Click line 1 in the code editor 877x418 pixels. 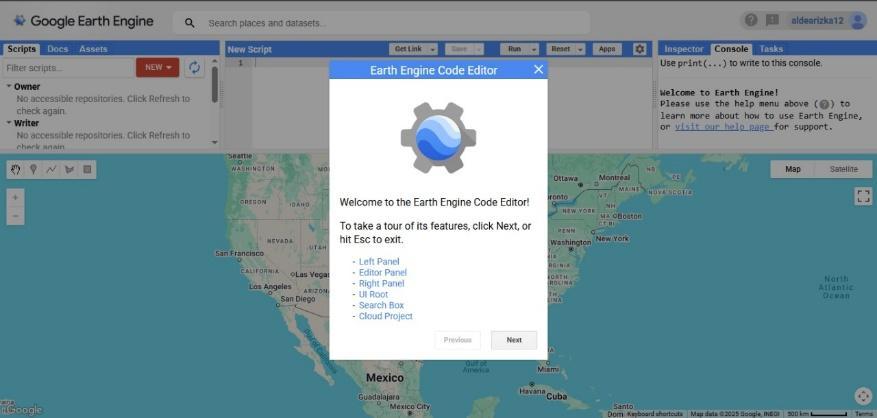453,63
